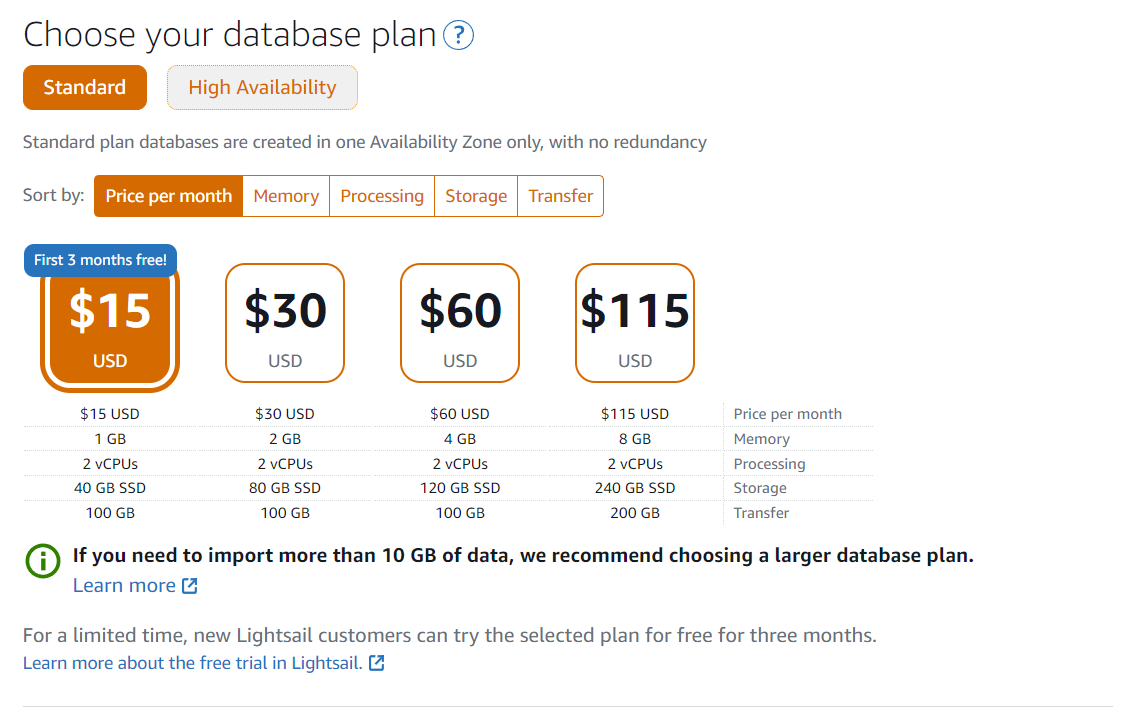Open the Learn more link

[124, 586]
